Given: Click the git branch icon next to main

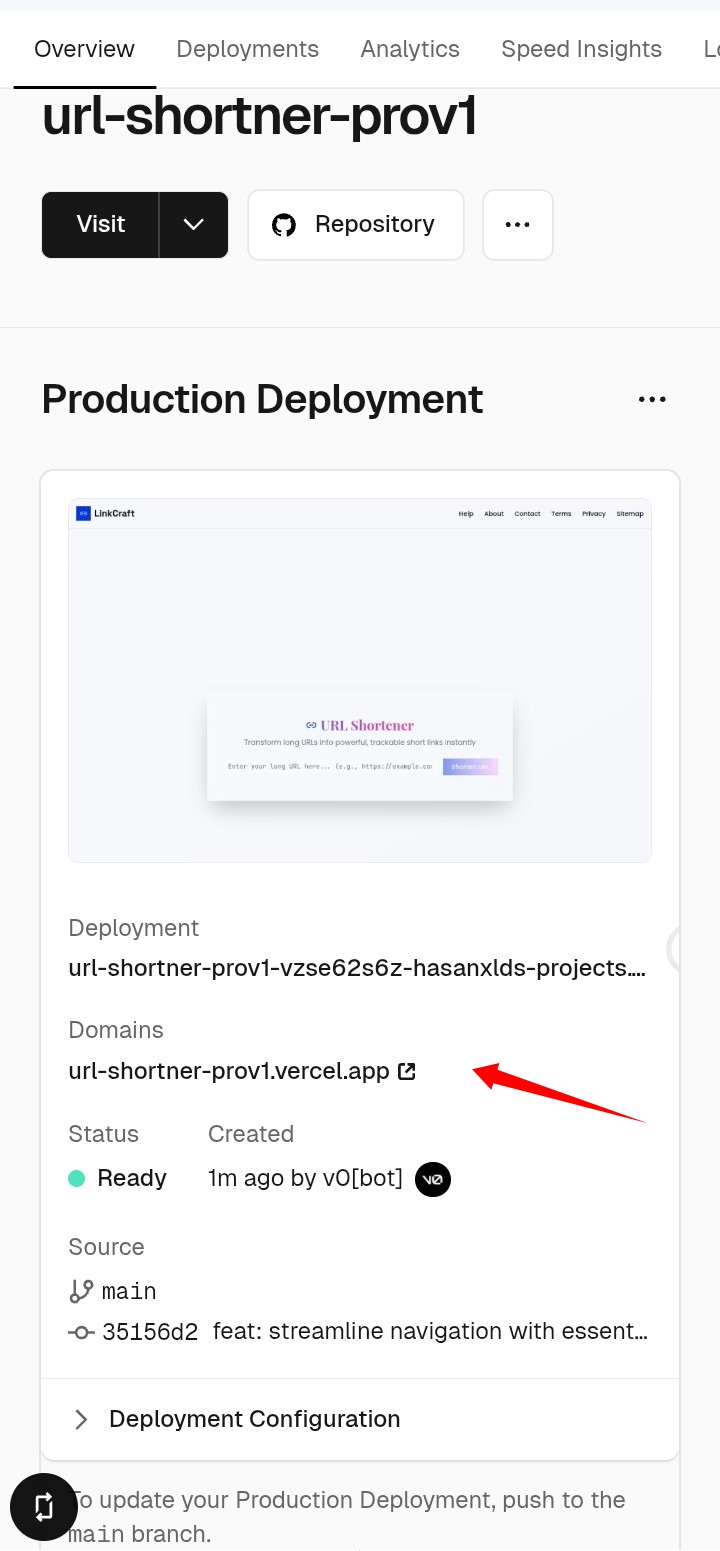Looking at the screenshot, I should coord(81,1291).
